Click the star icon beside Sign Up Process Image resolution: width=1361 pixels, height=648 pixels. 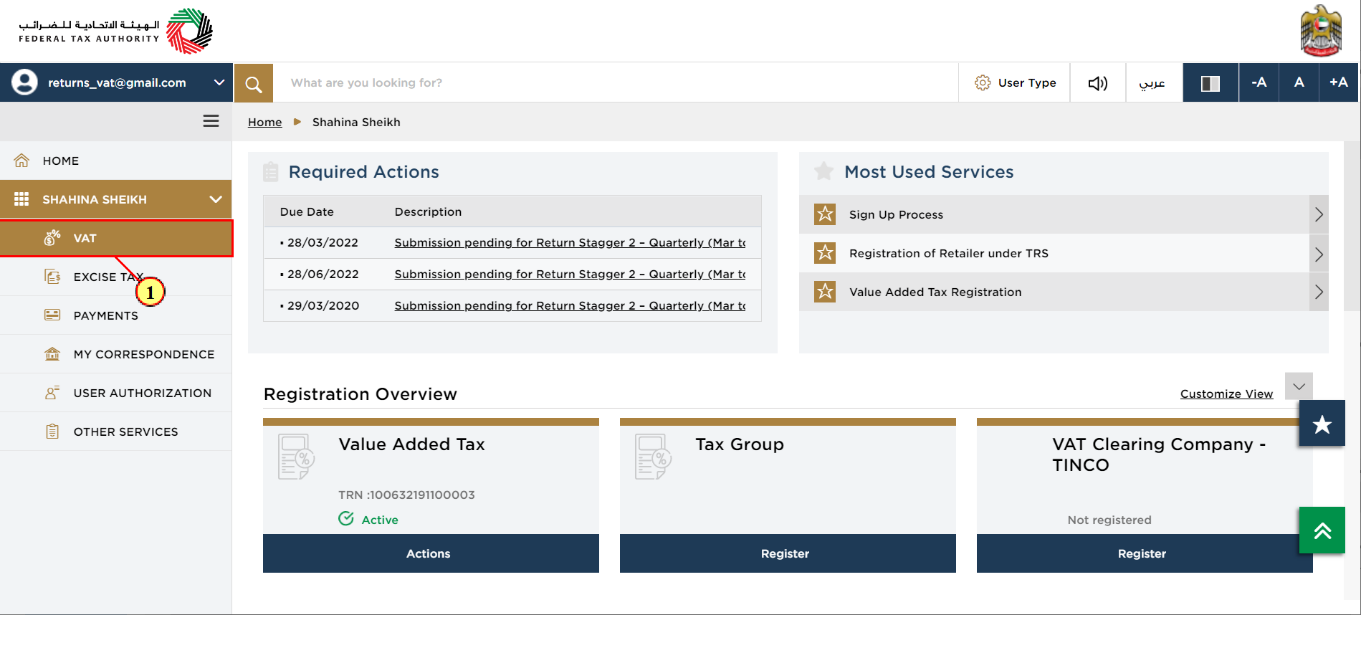825,214
